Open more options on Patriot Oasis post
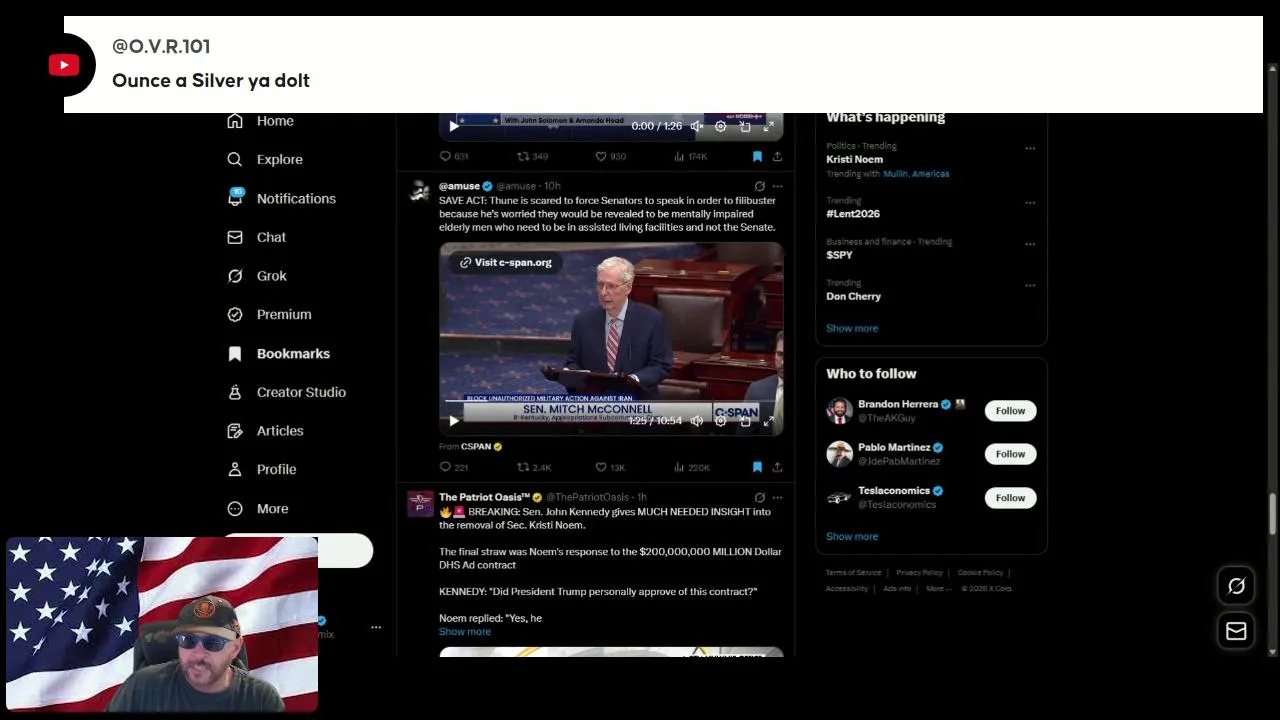 [x=777, y=497]
